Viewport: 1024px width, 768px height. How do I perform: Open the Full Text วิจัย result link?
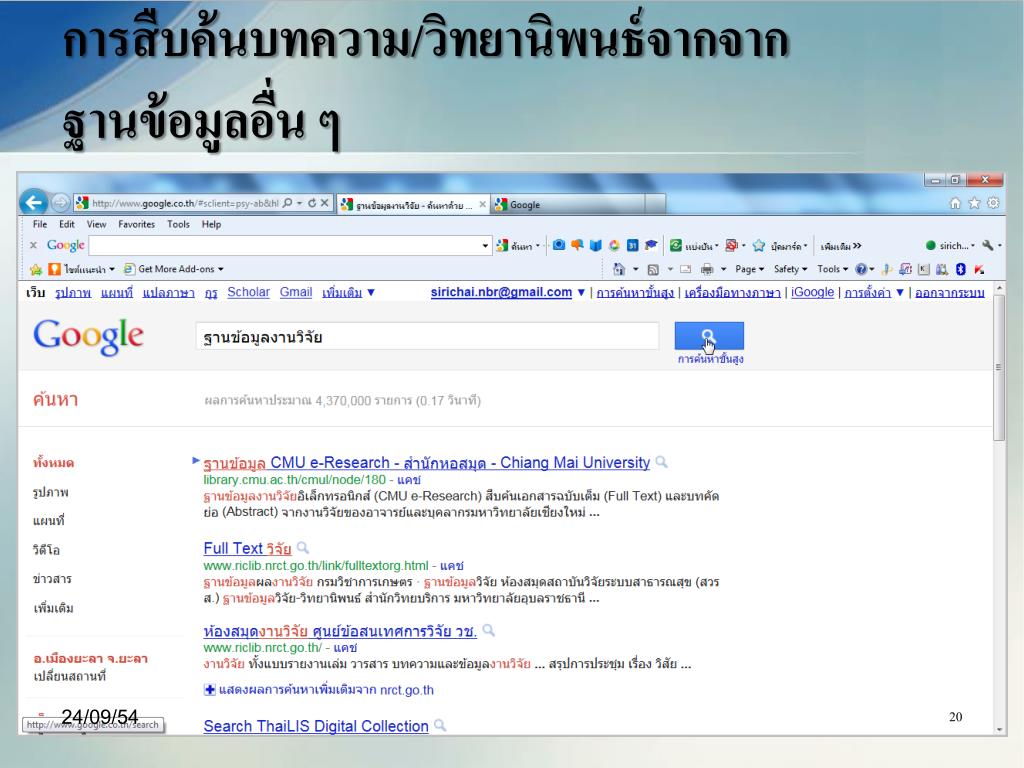(x=247, y=549)
